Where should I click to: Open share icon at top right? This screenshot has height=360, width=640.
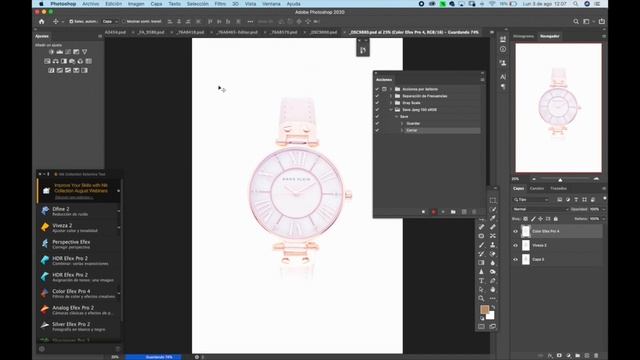coord(602,21)
